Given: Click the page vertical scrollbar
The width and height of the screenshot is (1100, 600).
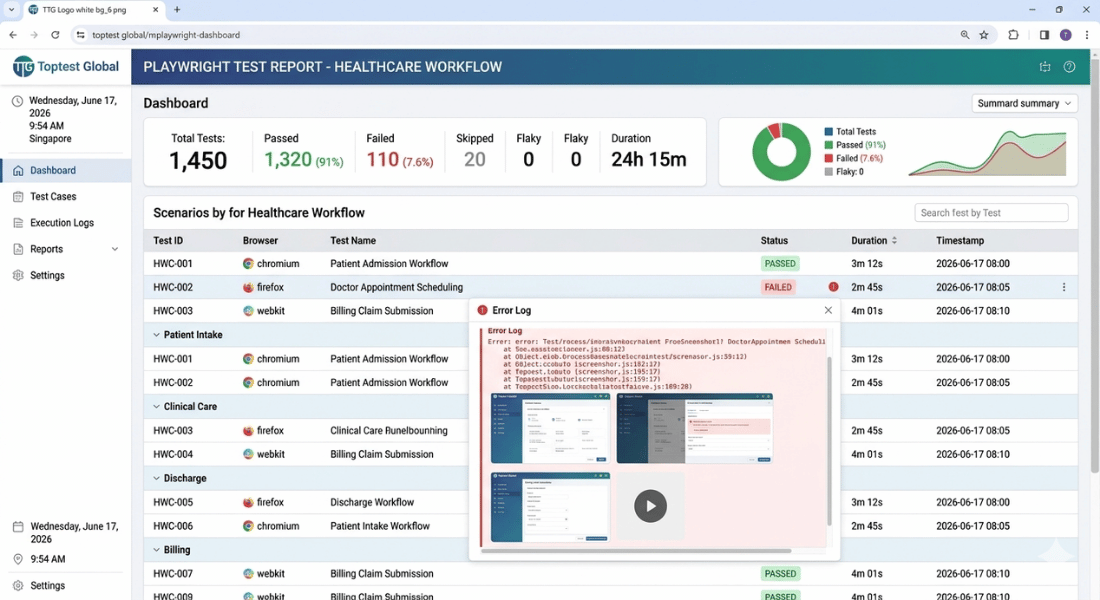Looking at the screenshot, I should point(1094,267).
